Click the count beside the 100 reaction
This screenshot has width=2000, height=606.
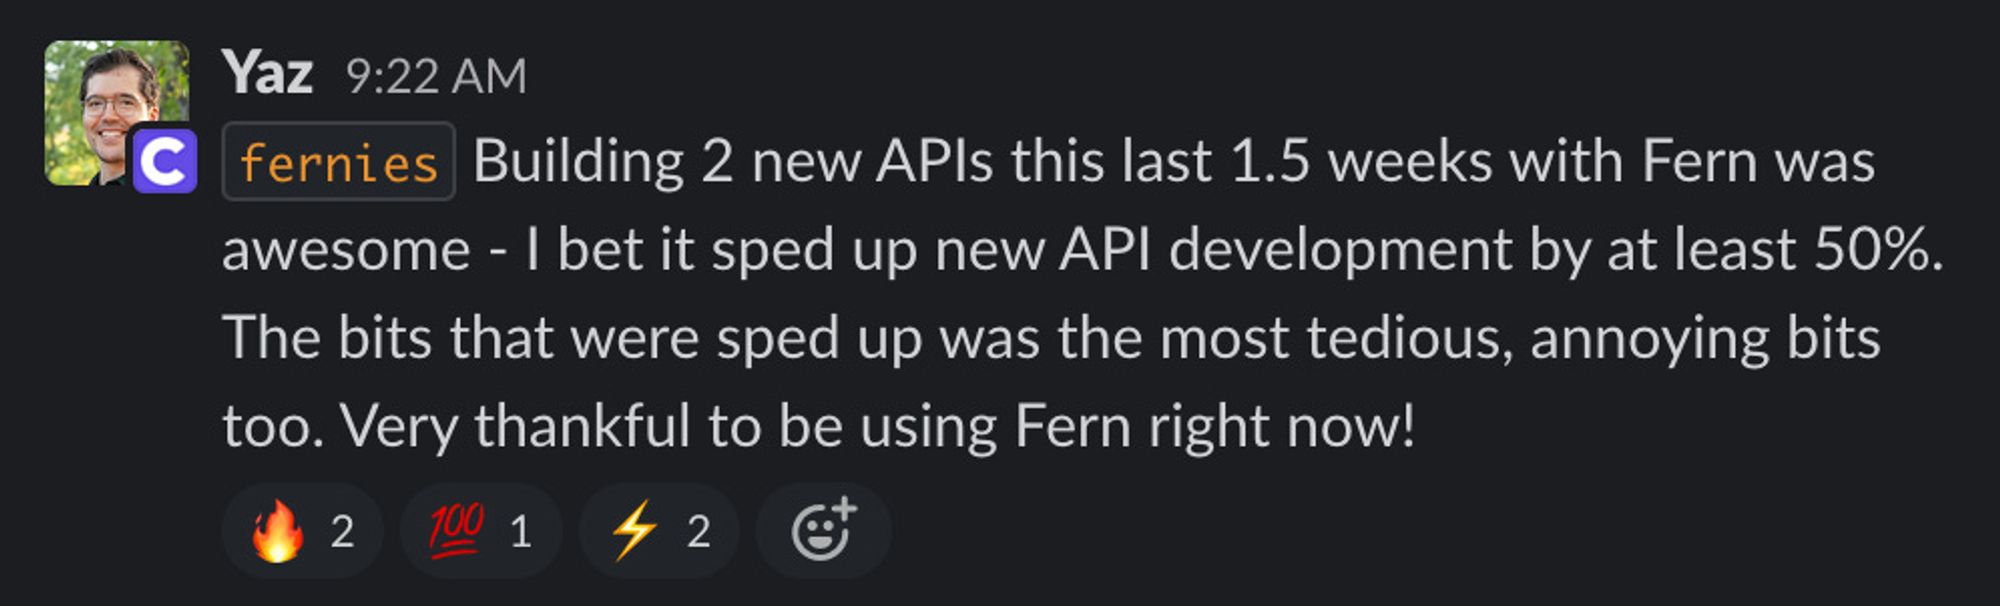[x=520, y=532]
